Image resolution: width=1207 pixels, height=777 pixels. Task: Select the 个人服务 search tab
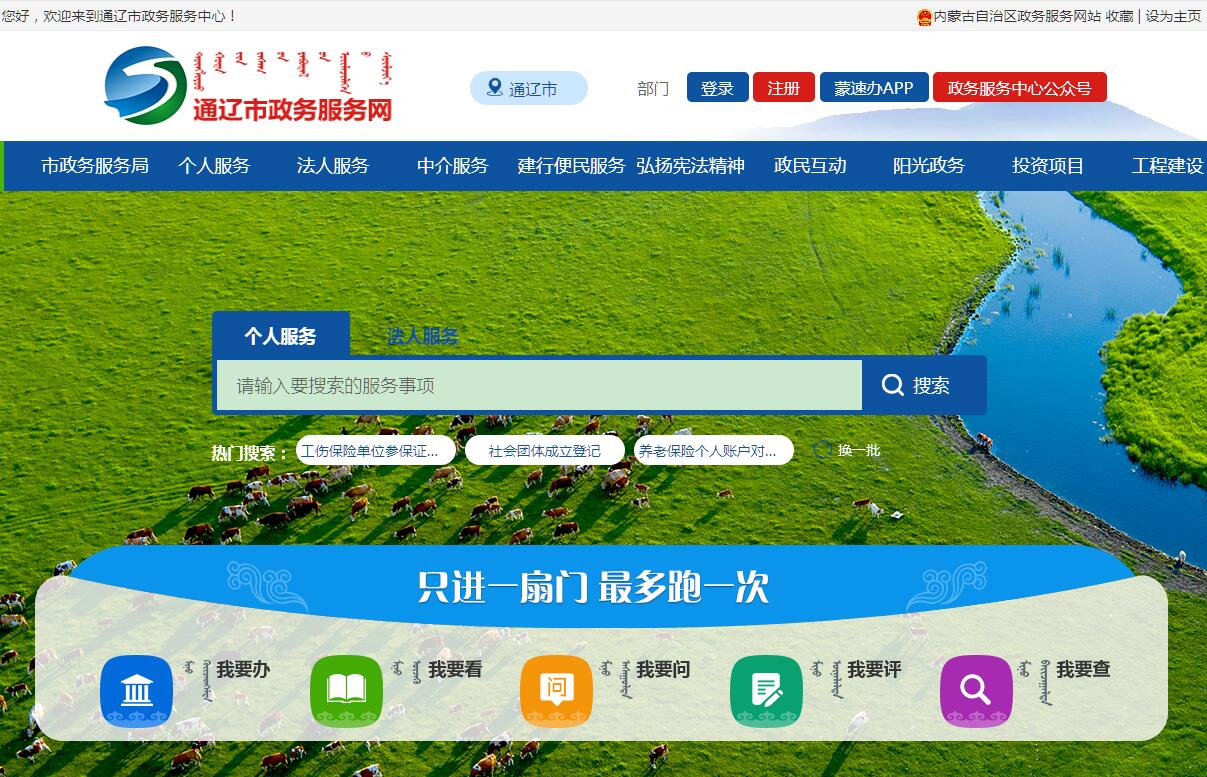coord(280,336)
